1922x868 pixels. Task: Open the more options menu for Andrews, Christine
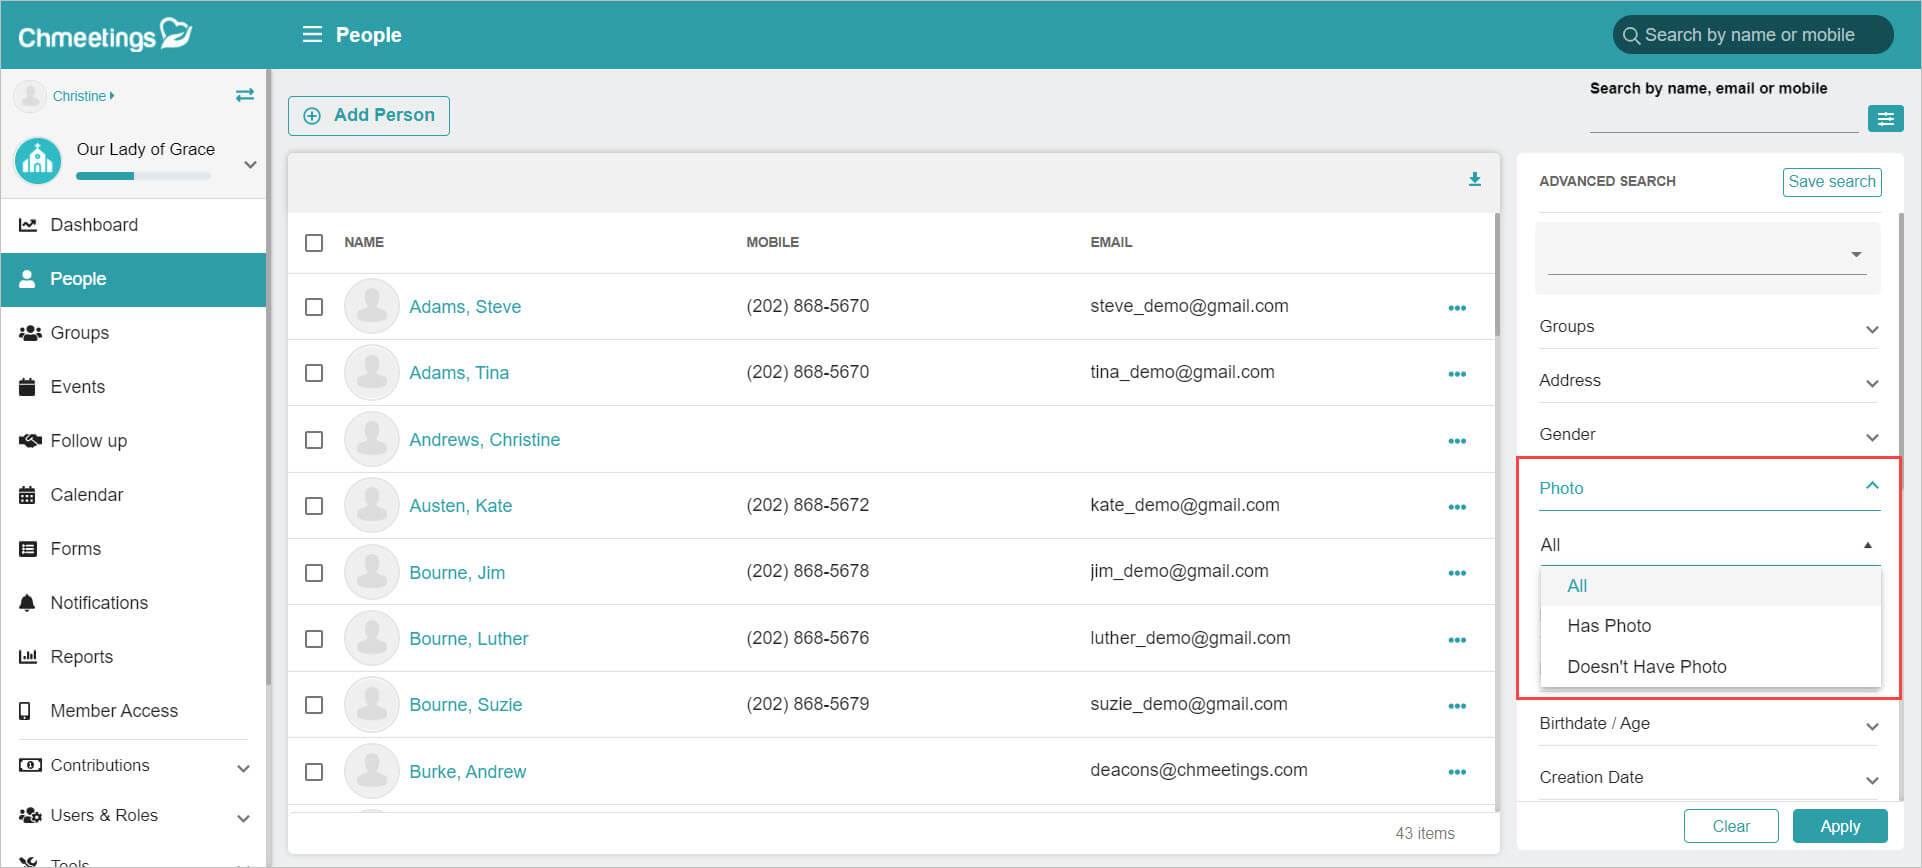(x=1457, y=441)
